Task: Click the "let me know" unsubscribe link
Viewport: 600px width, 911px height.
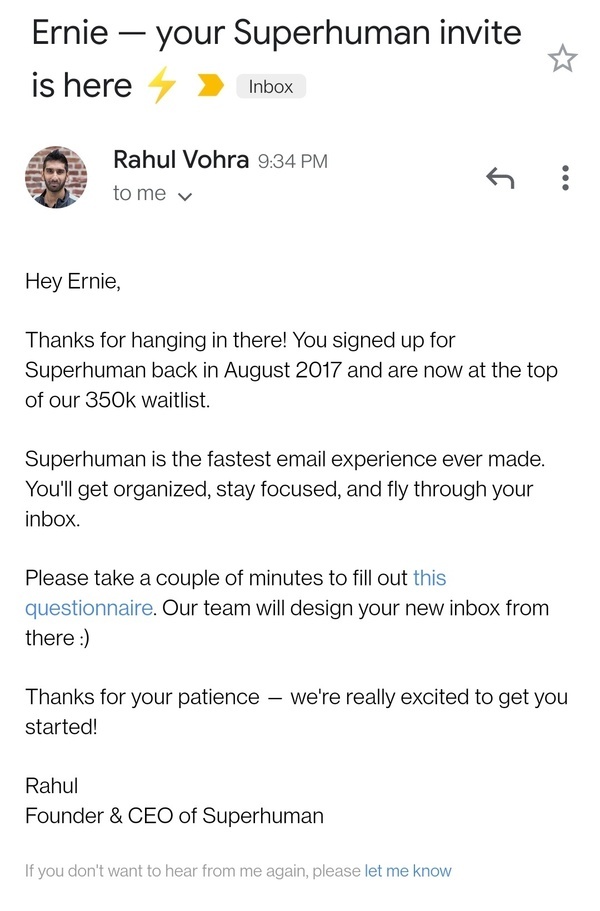Action: pyautogui.click(x=408, y=871)
